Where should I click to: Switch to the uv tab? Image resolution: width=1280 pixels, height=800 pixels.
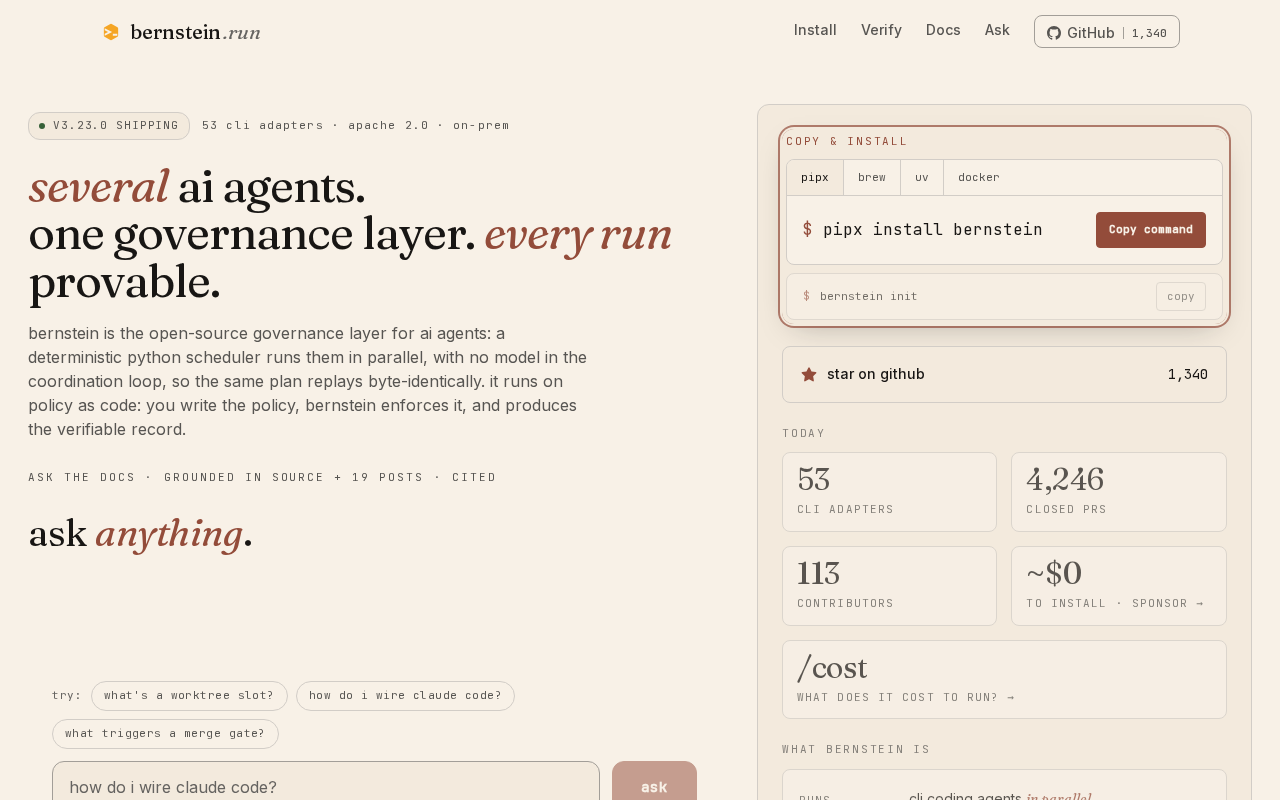pos(922,178)
